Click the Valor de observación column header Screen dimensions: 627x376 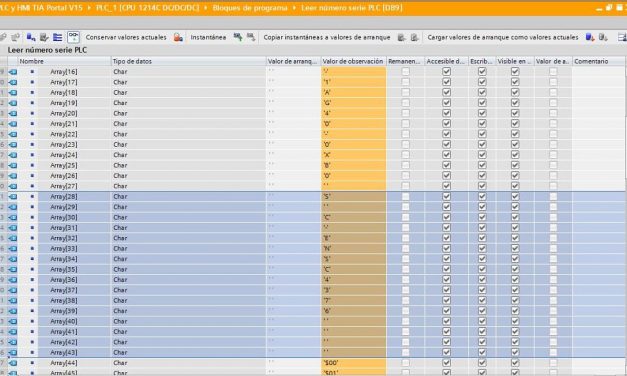[353, 61]
